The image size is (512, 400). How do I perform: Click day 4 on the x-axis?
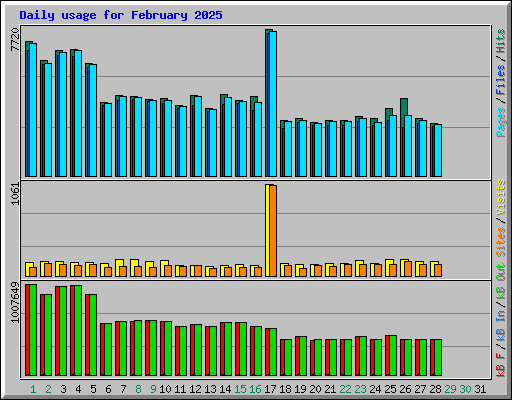tap(78, 389)
